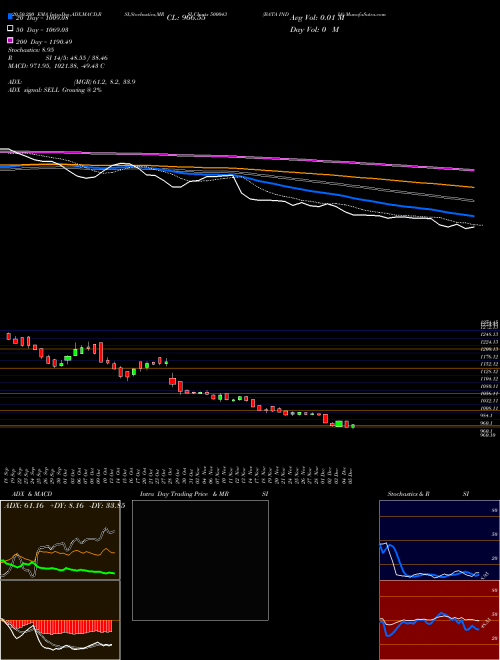Click the 'Avg Vol: 0.01 M' label
Viewport: 500px width, 660px height.
click(317, 18)
